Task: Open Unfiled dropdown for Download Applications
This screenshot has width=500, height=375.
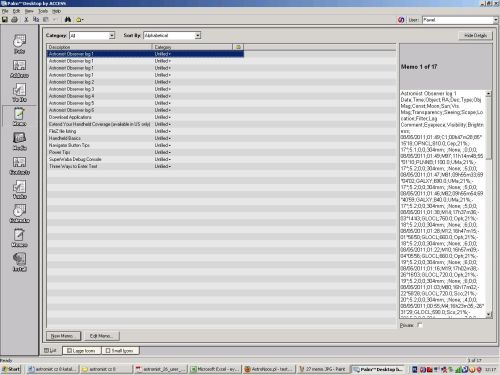Action: (163, 117)
